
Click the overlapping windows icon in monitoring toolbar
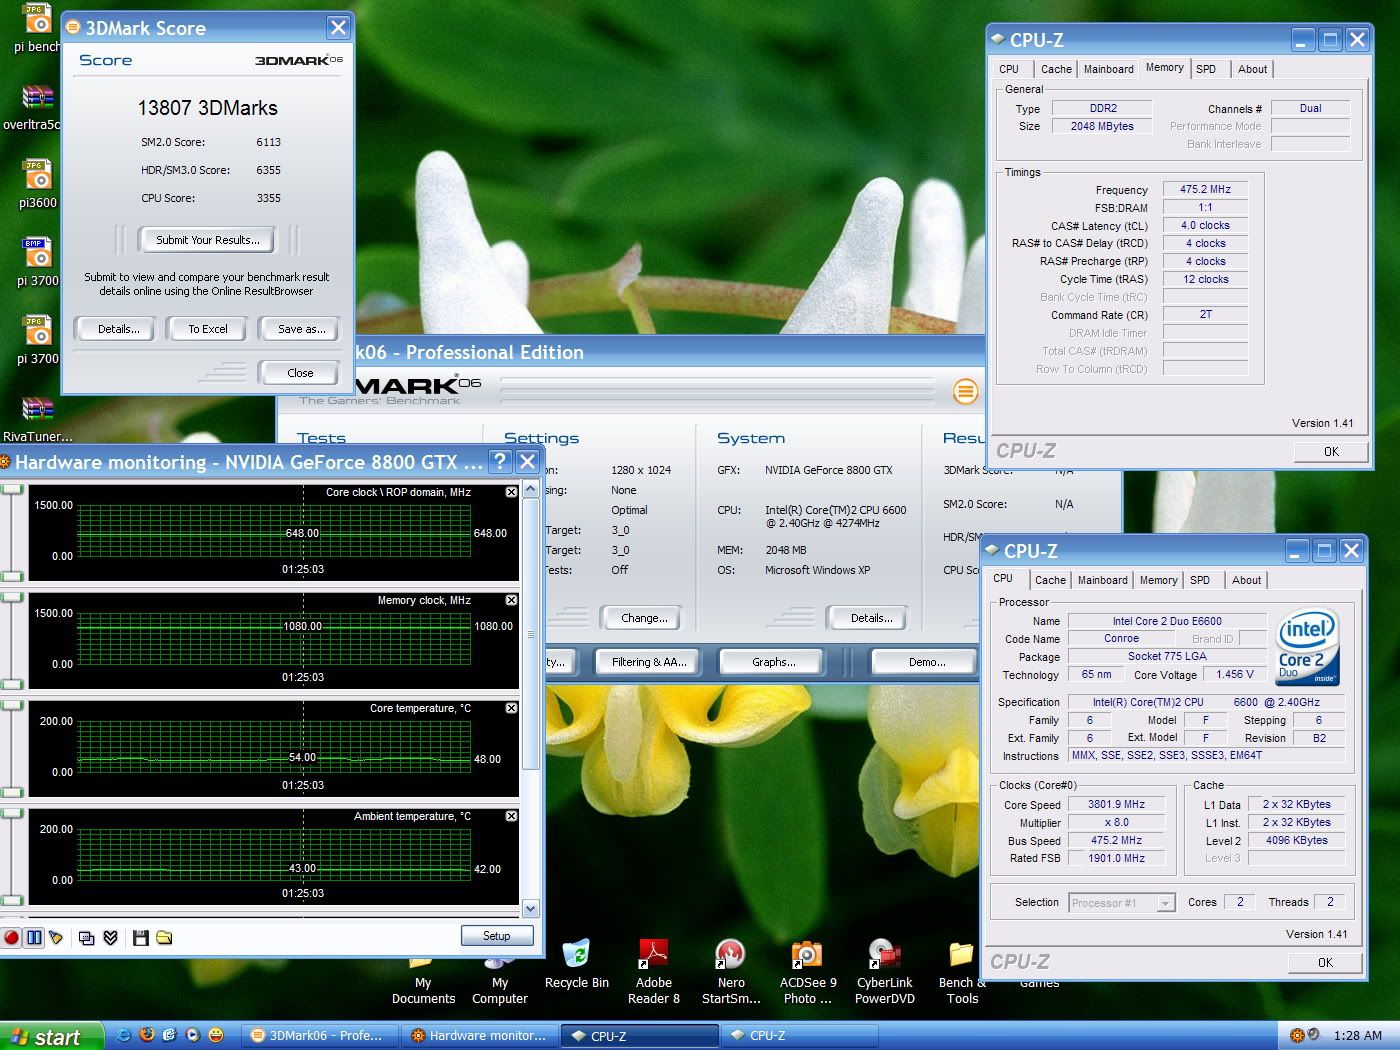[x=87, y=938]
